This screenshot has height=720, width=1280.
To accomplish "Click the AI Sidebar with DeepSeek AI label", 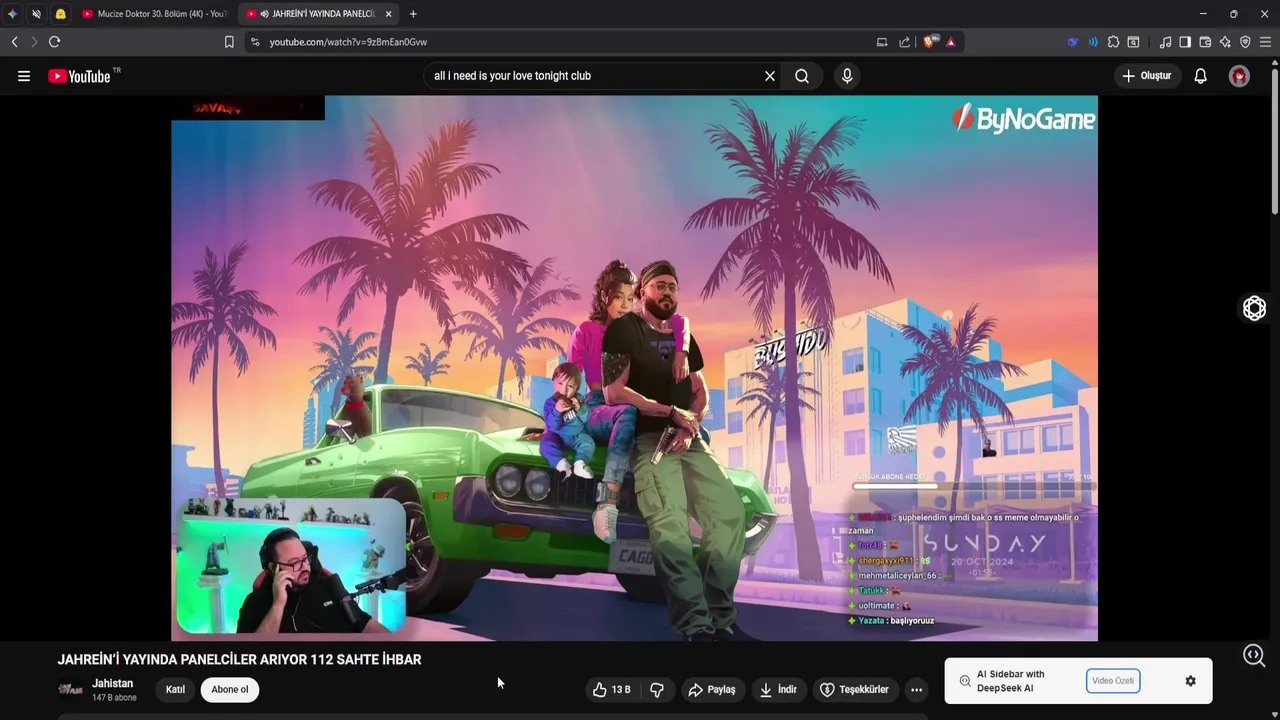I will tap(1010, 681).
